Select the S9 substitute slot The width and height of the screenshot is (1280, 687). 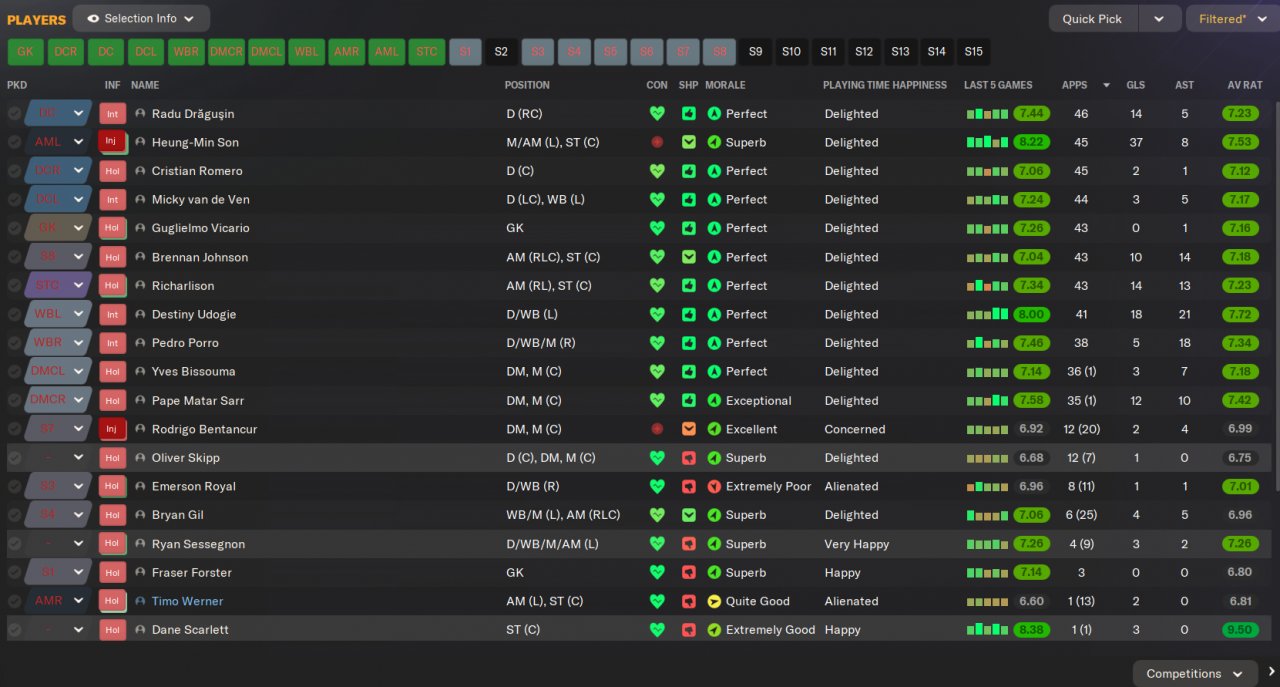(x=756, y=52)
